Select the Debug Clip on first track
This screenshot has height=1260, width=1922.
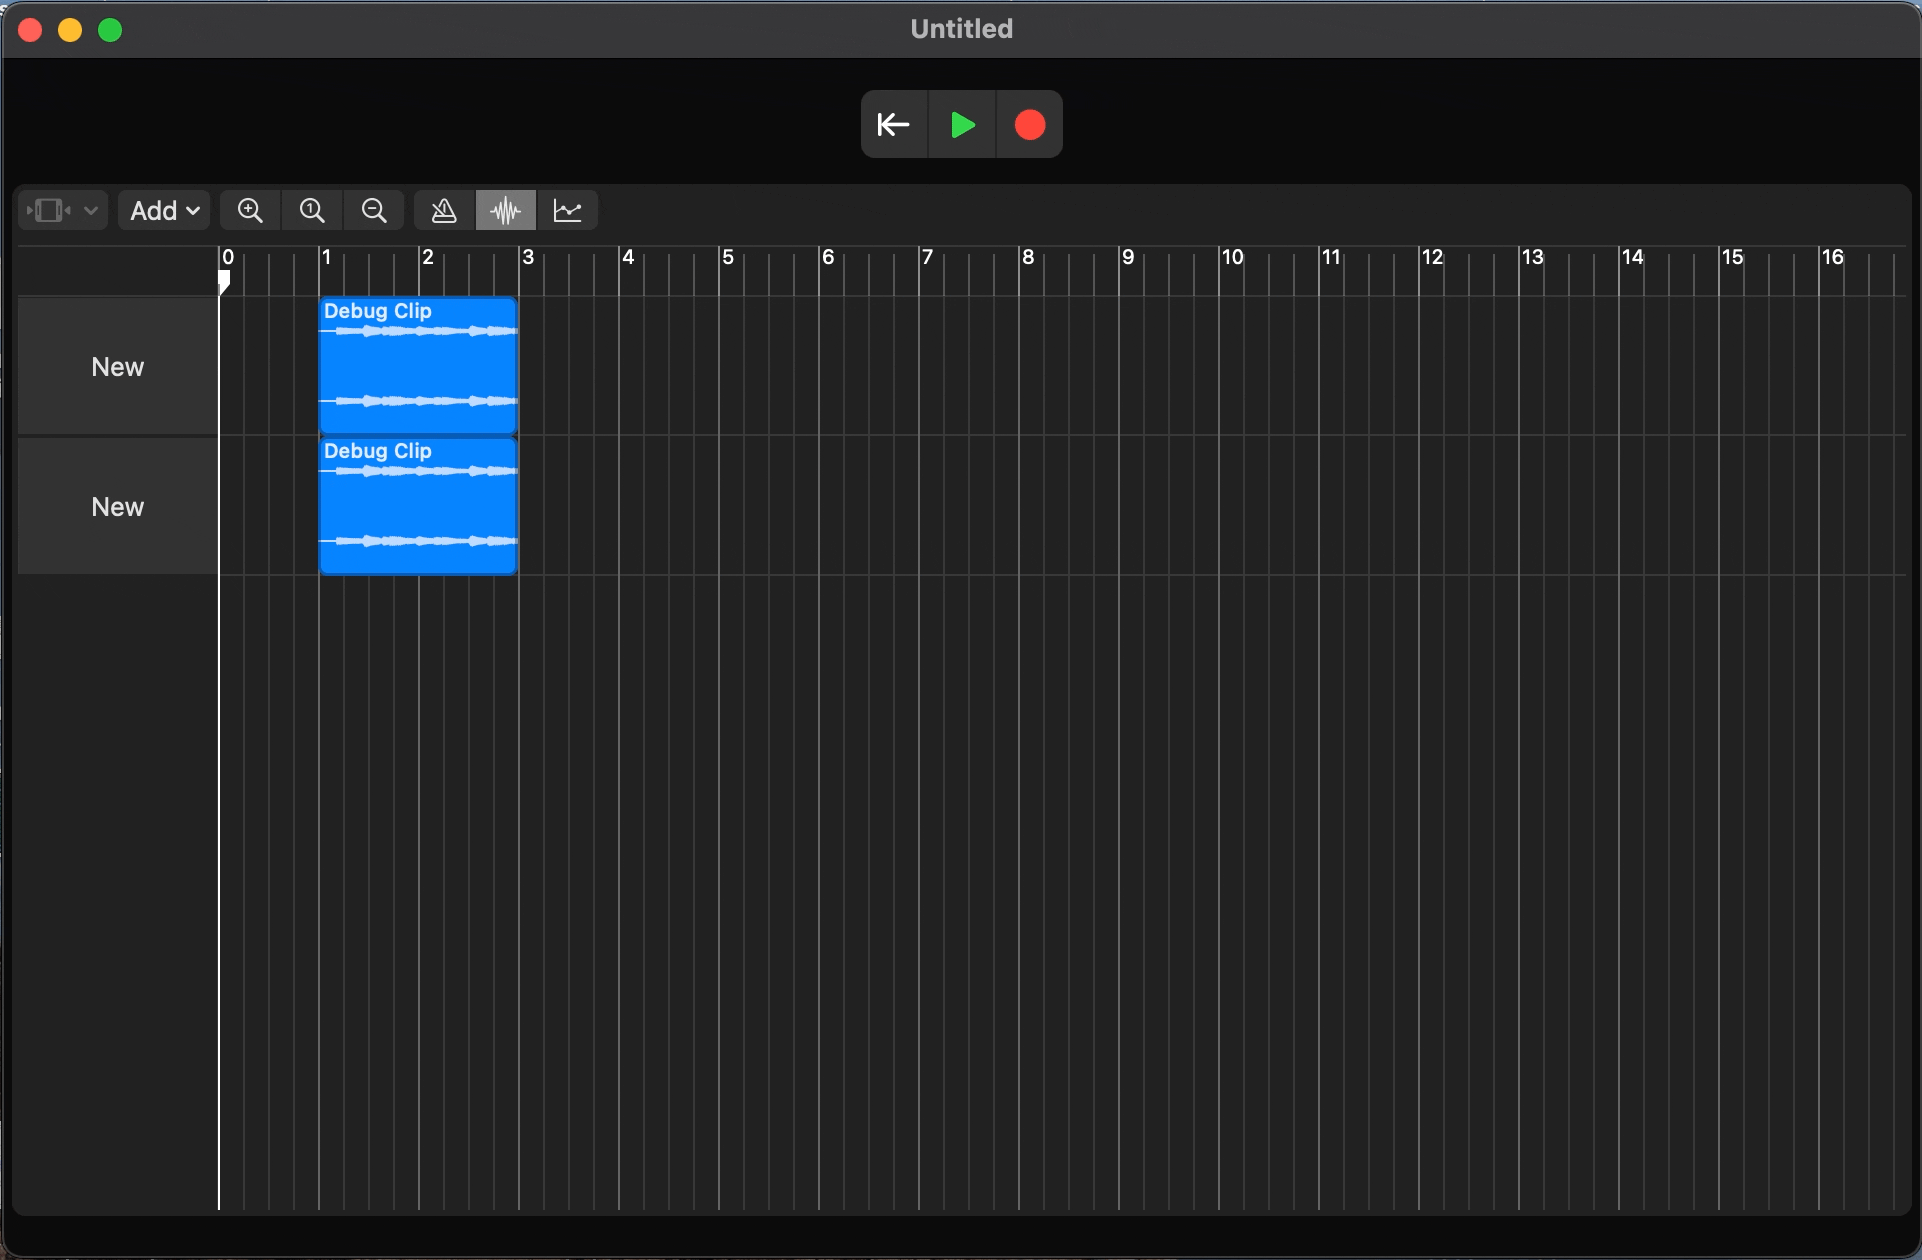[418, 366]
